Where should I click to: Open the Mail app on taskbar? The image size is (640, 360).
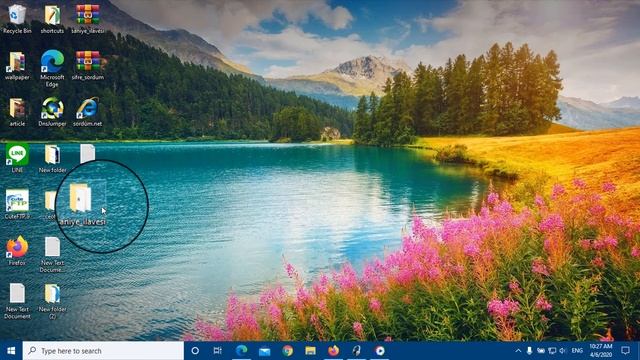(x=264, y=351)
